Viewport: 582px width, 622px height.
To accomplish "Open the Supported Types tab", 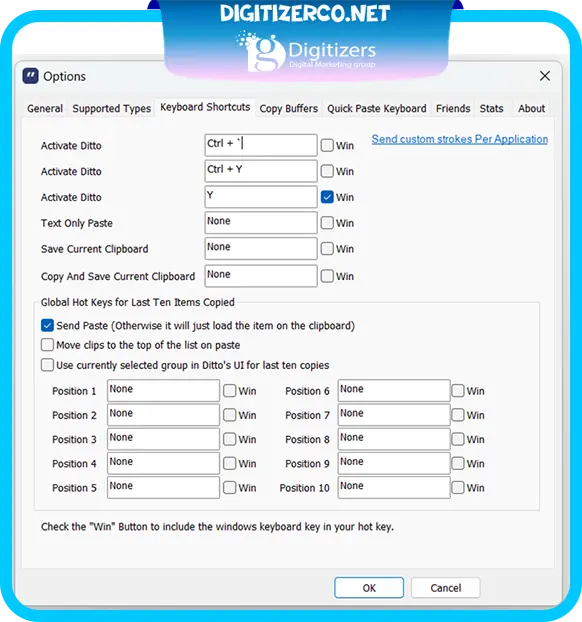I will point(111,108).
